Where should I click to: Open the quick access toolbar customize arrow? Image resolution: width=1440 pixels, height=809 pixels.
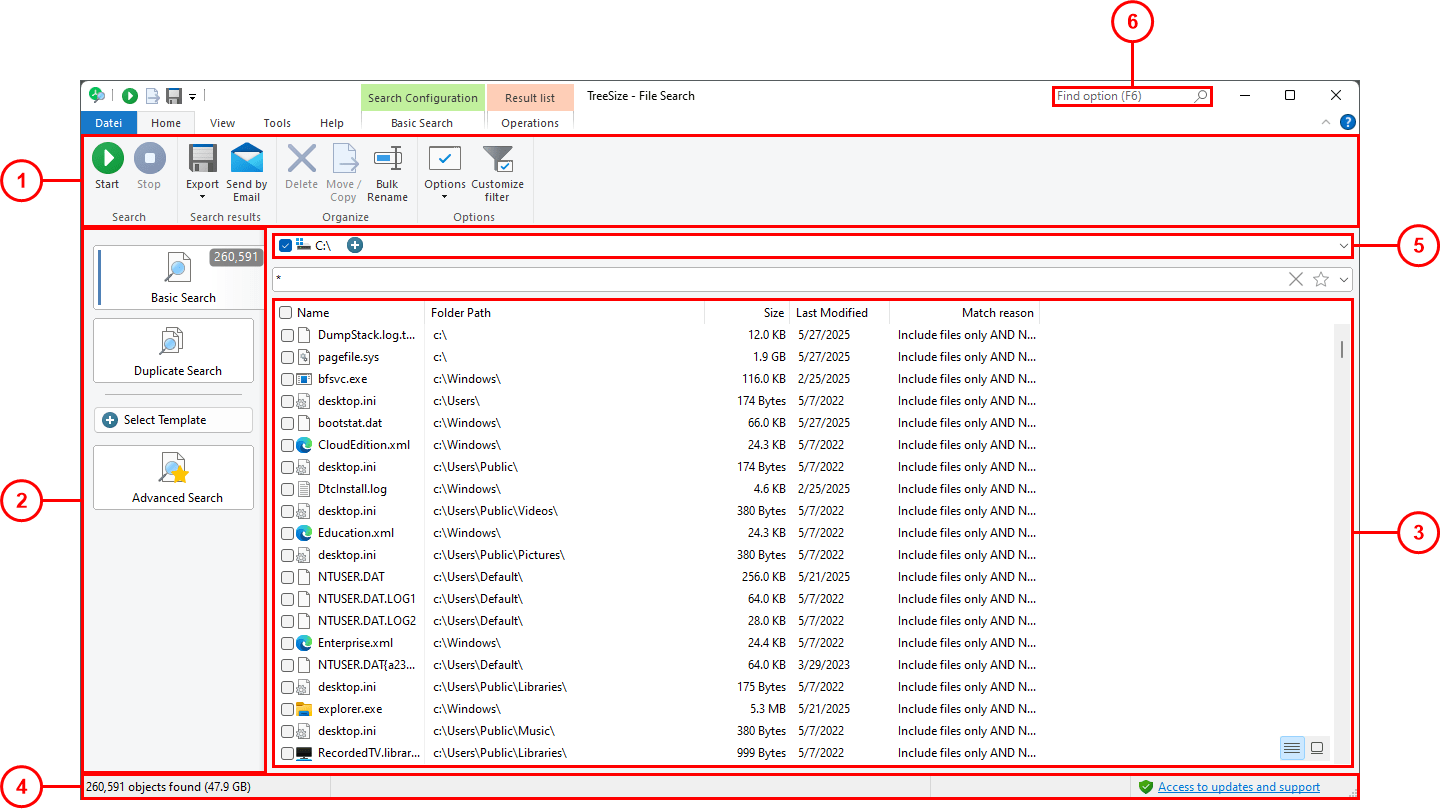tap(192, 96)
